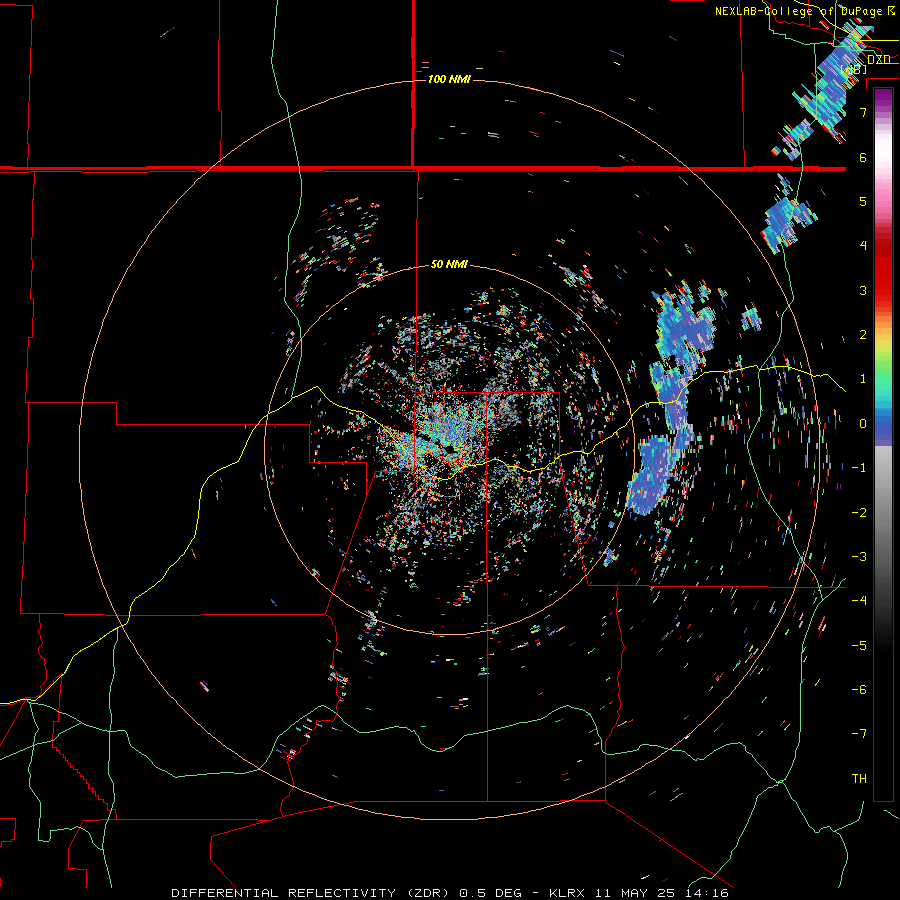Click the "TH" label below the scale

coord(859,779)
